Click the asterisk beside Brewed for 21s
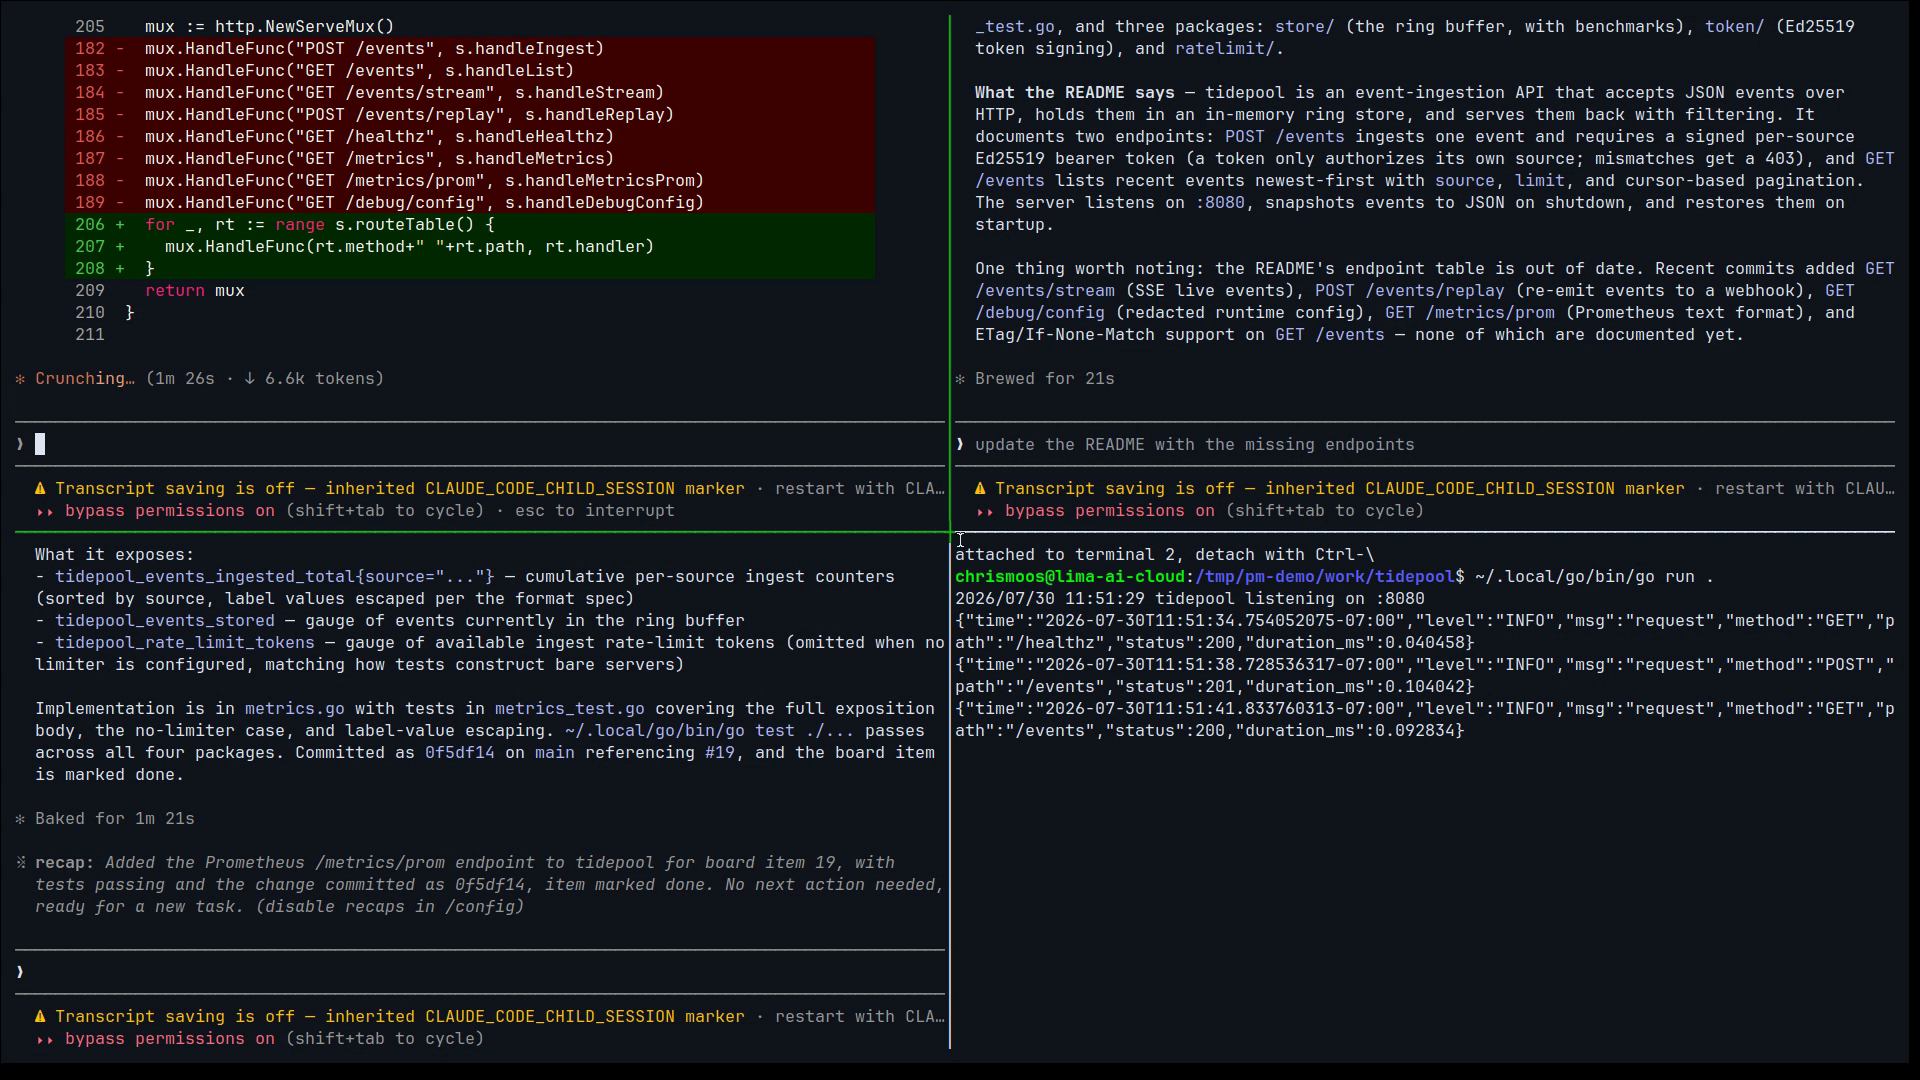The image size is (1920, 1080). pos(960,379)
